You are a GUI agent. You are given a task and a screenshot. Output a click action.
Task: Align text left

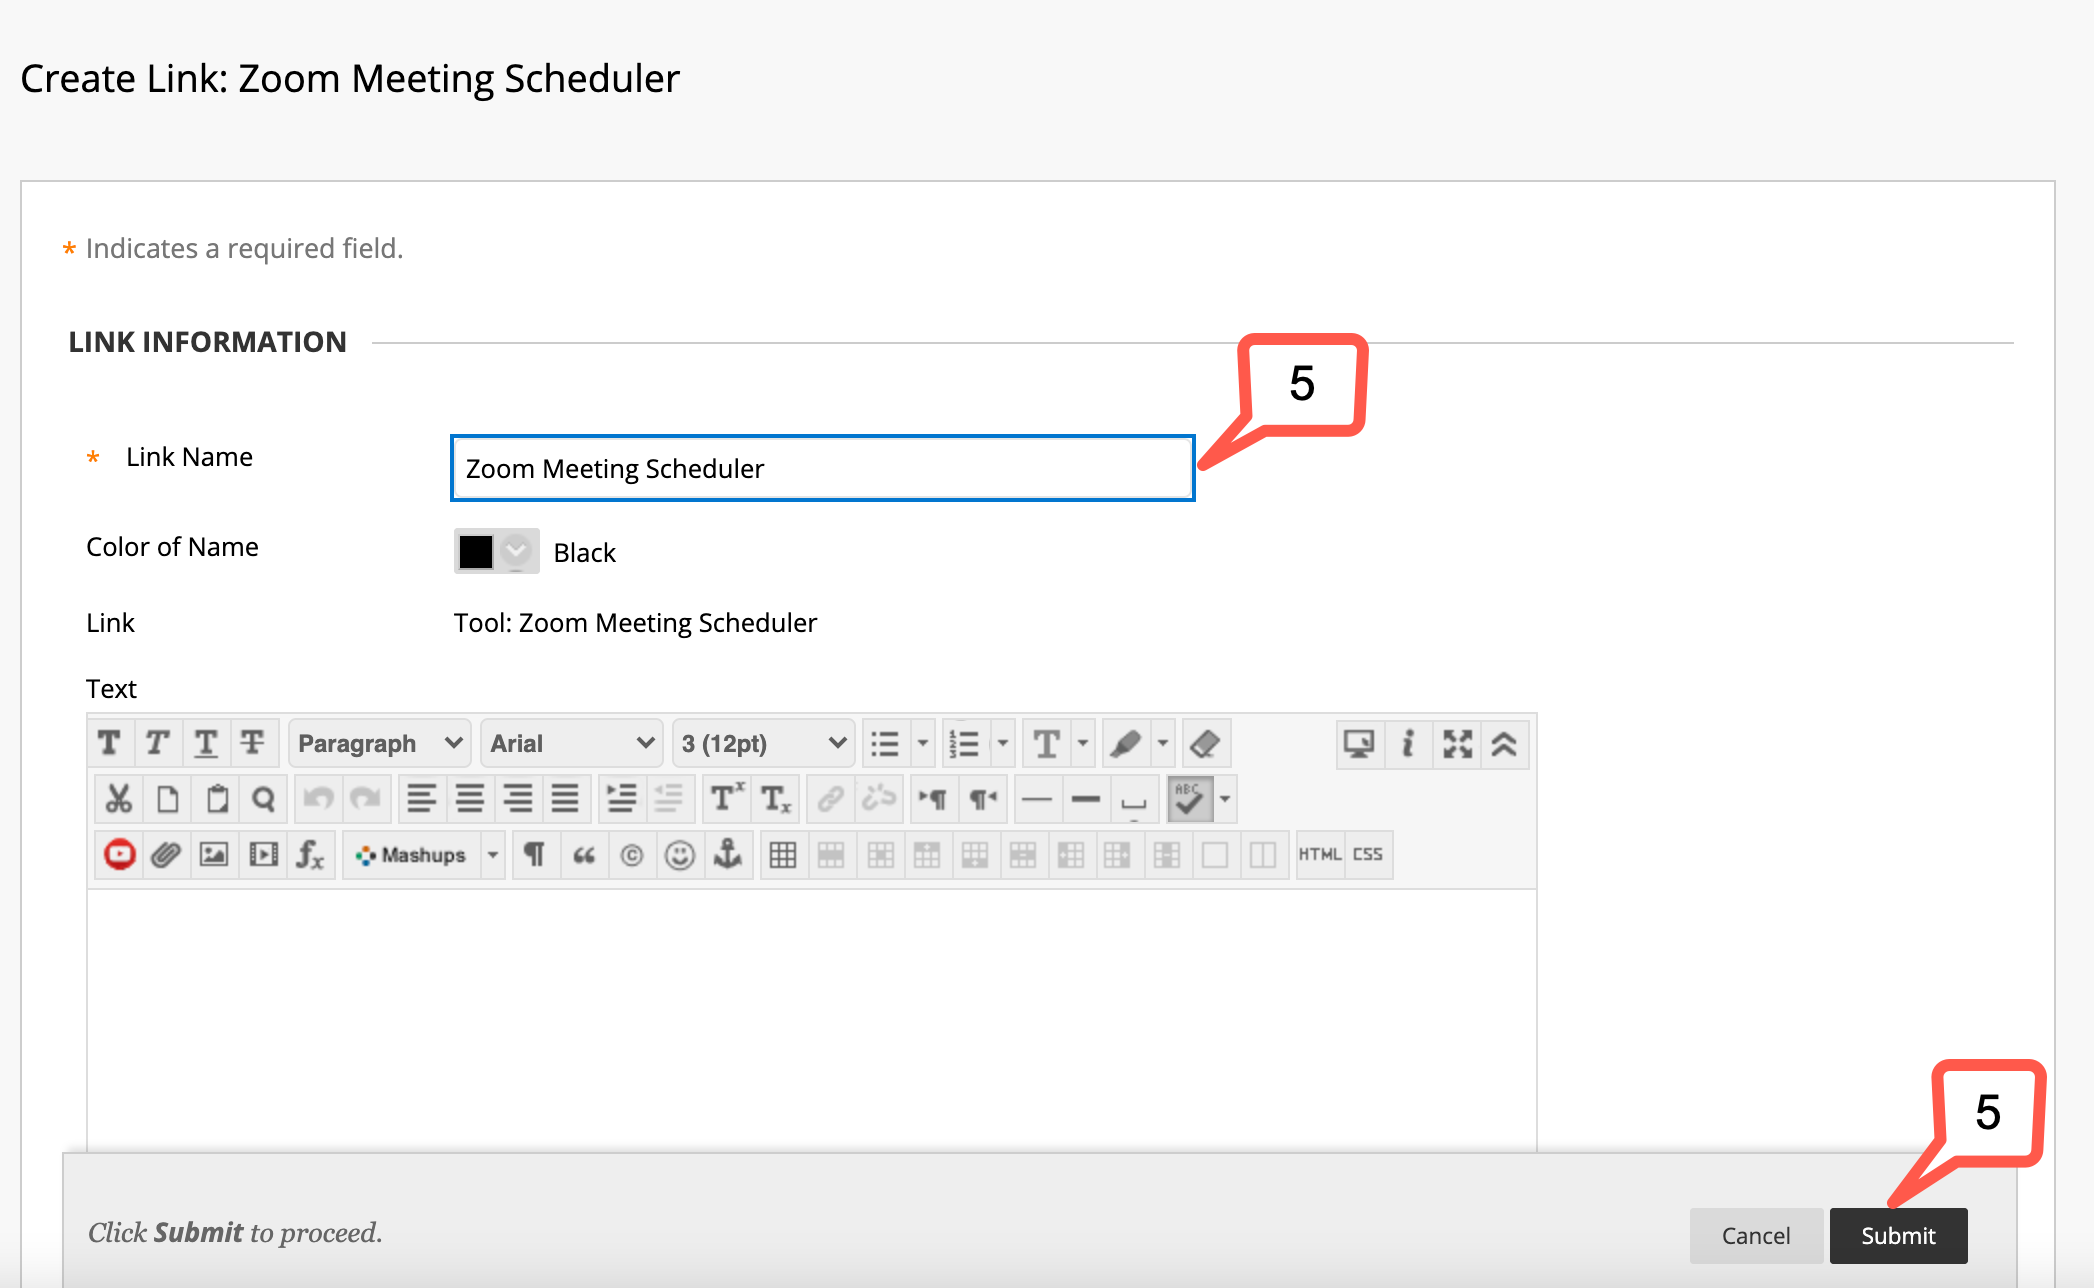click(x=421, y=799)
